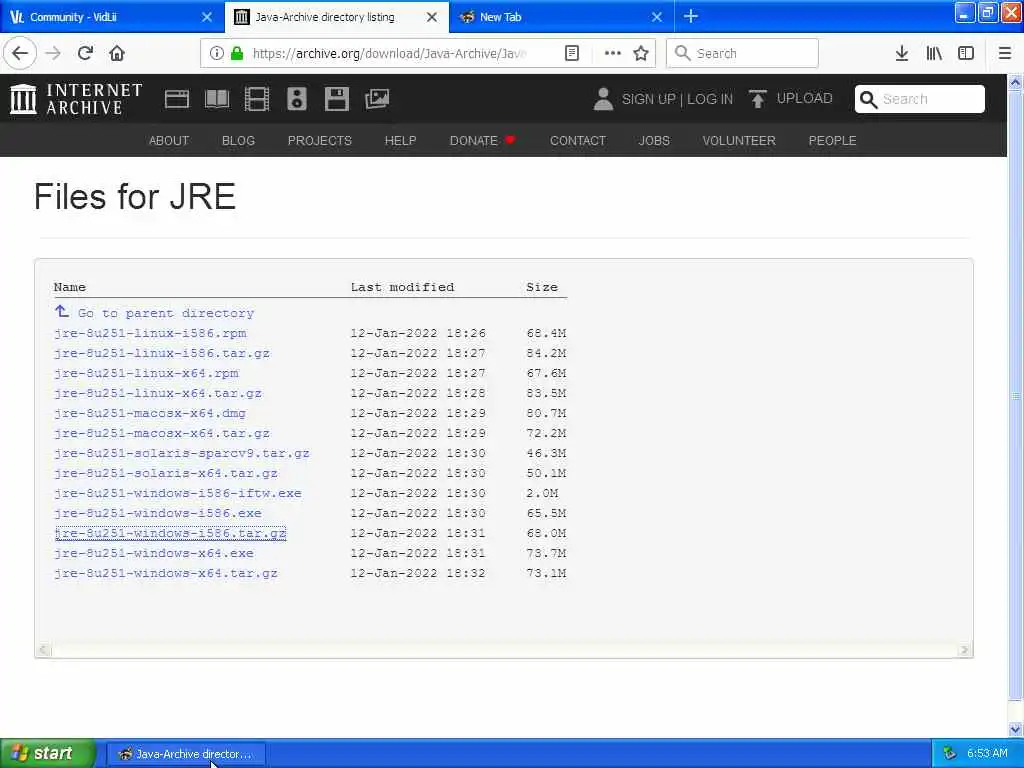Screen dimensions: 1024x768
Task: Open the JOBS menu item
Action: (654, 140)
